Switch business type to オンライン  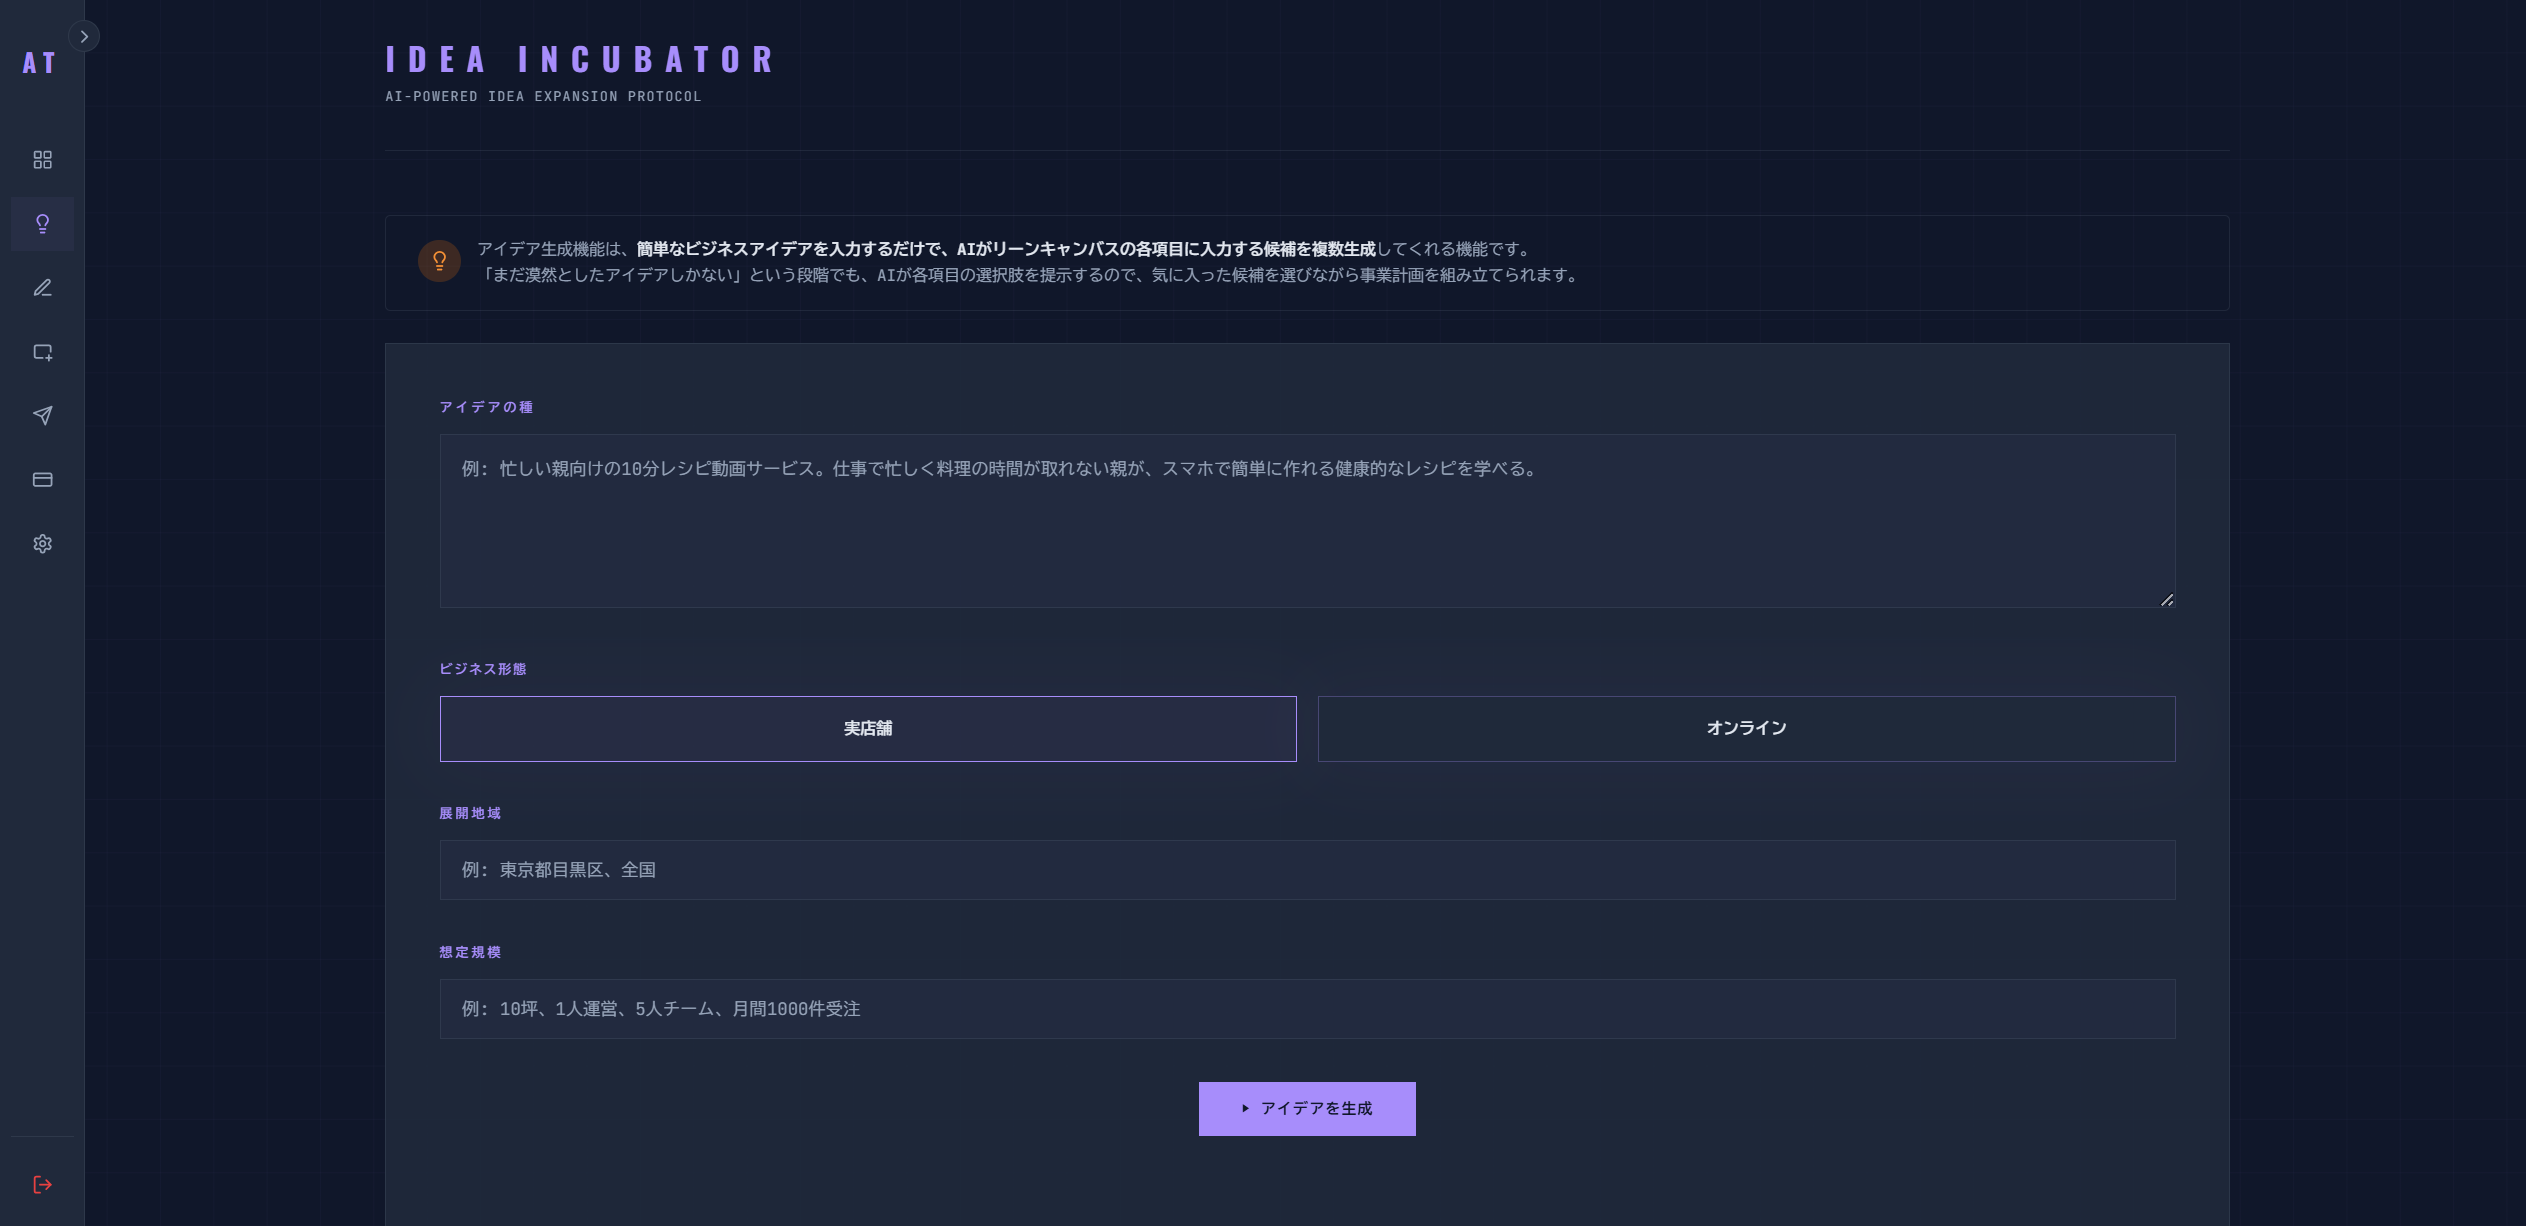[1746, 728]
